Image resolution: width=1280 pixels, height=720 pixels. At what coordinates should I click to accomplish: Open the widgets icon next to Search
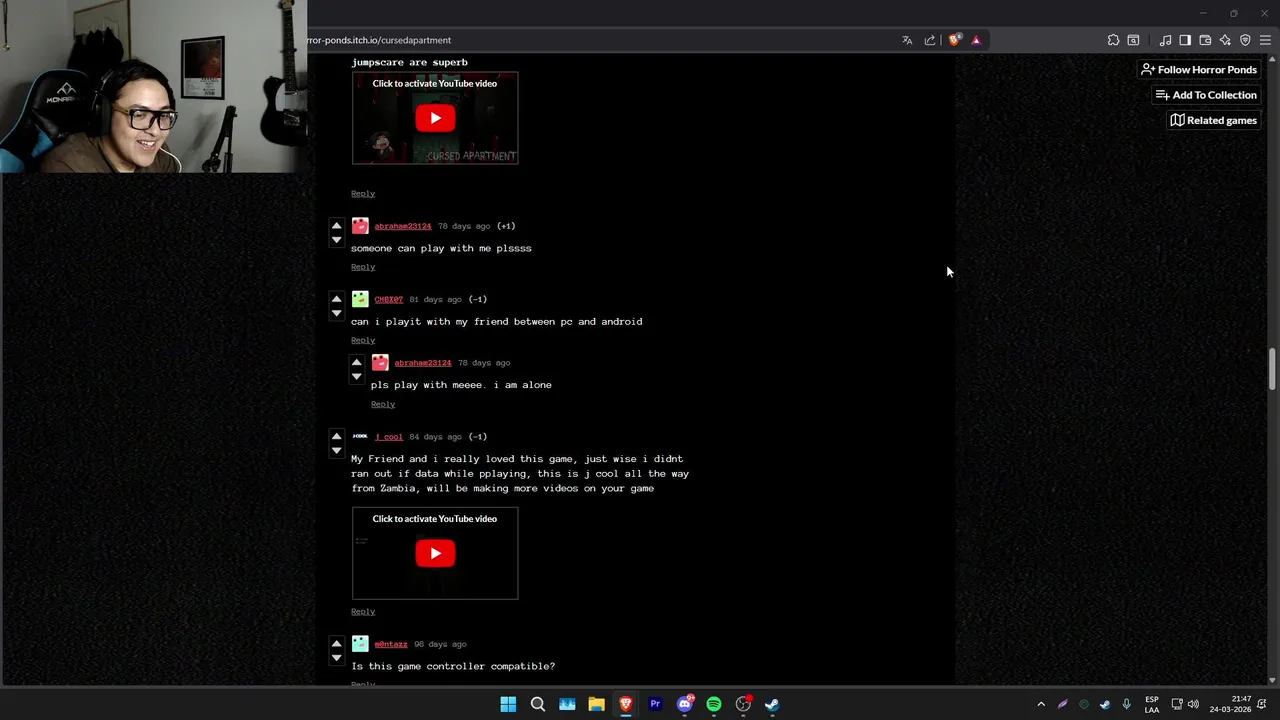(x=567, y=704)
